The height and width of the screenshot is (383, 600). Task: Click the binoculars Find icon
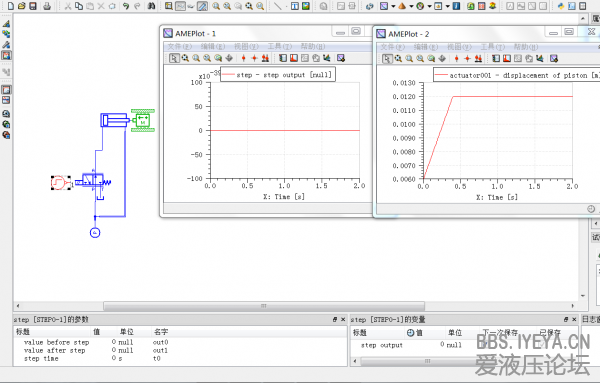tap(152, 6)
